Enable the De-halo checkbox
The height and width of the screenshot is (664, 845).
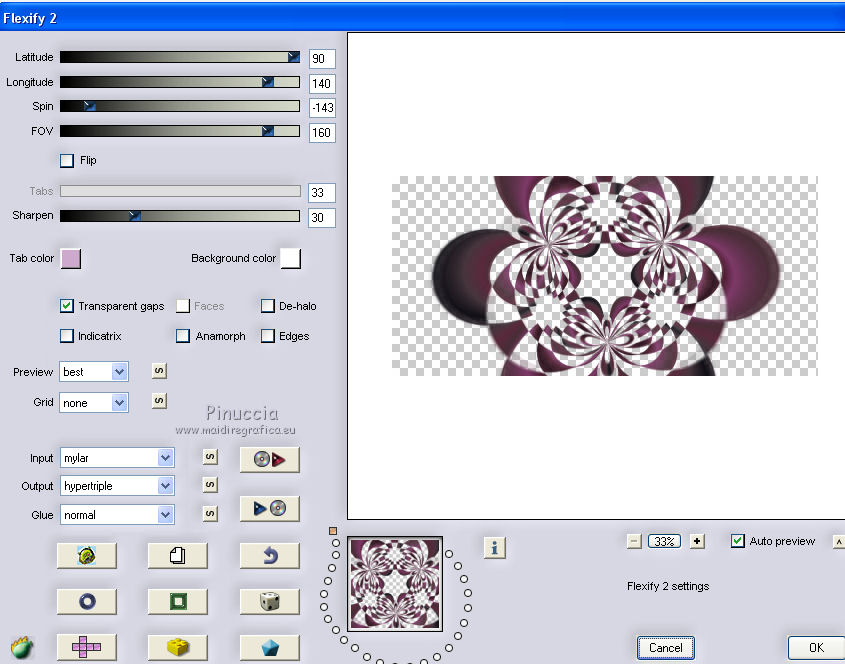coord(268,306)
